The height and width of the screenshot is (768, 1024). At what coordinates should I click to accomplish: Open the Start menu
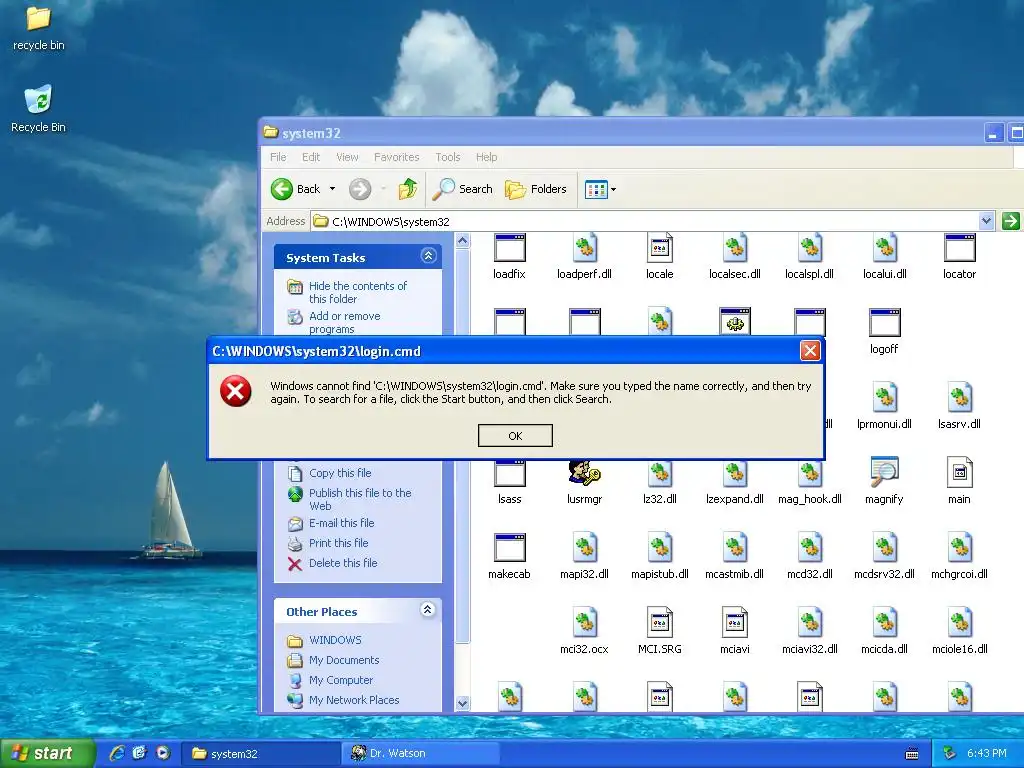46,753
